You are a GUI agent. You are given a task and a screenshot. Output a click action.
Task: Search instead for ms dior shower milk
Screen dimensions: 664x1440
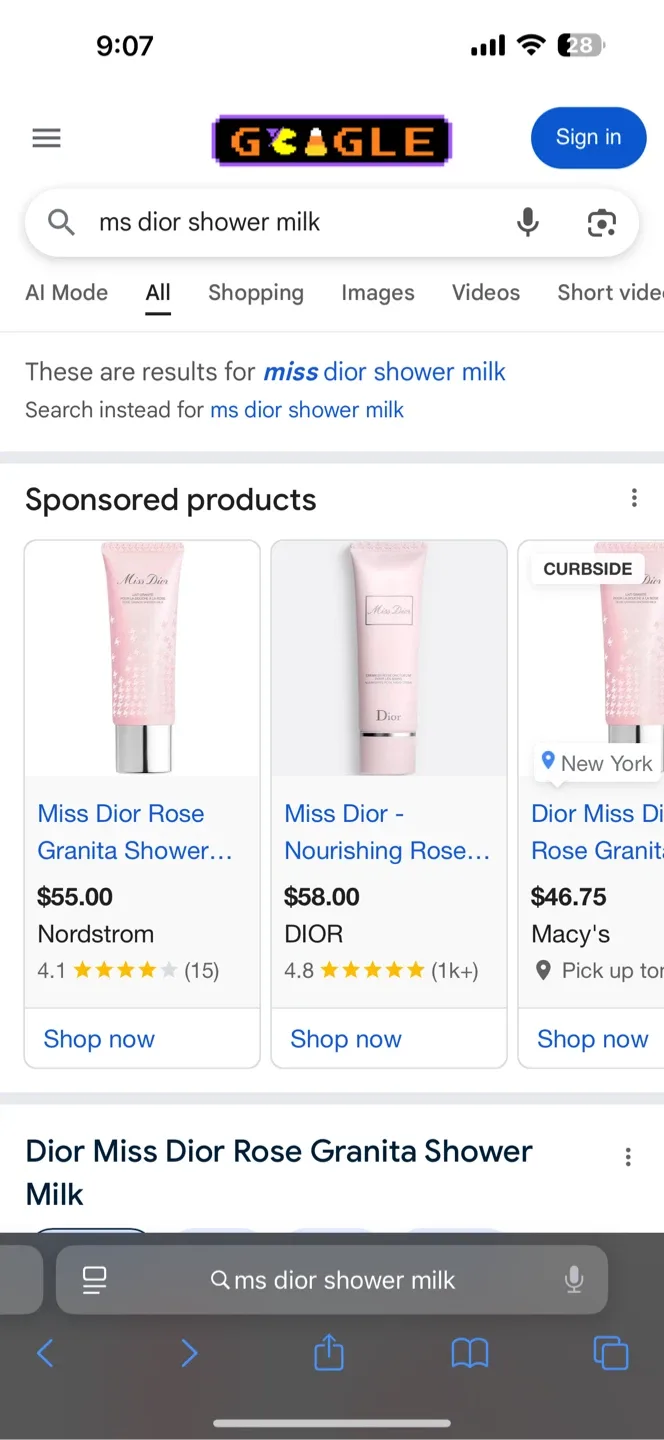[306, 410]
